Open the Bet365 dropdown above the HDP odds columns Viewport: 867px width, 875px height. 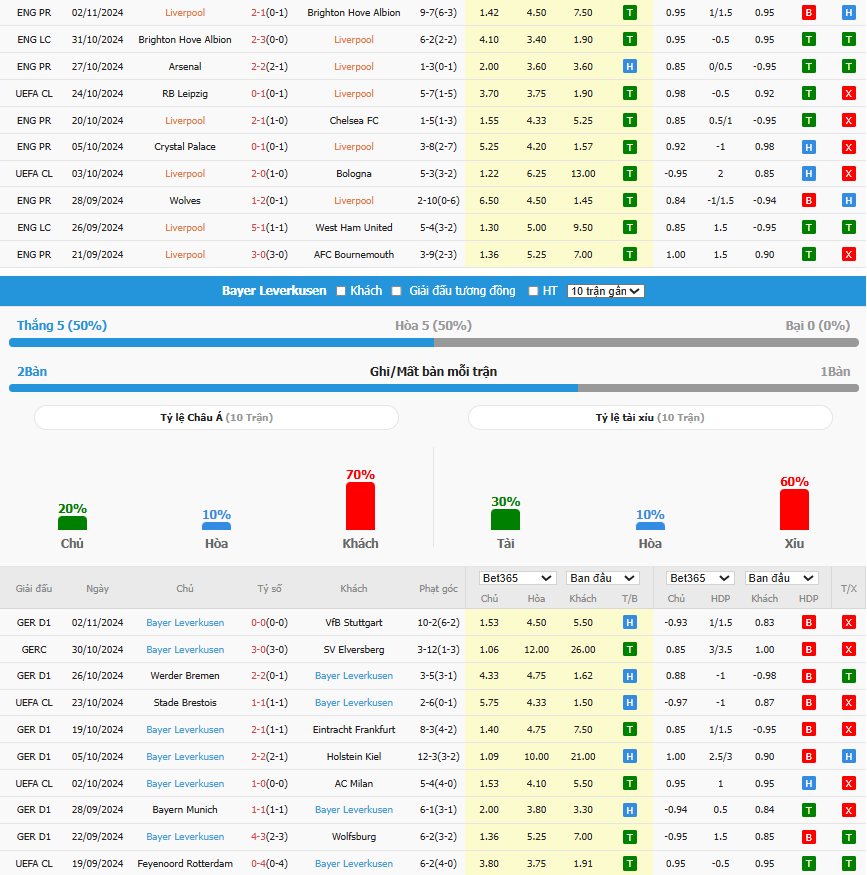tap(700, 578)
